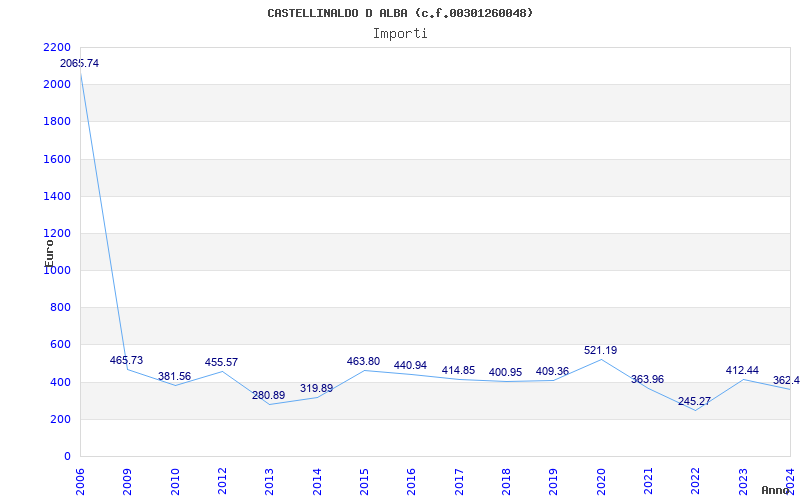
Task: Click the chart title CASTELLINALDO D ALBA
Action: [x=400, y=13]
